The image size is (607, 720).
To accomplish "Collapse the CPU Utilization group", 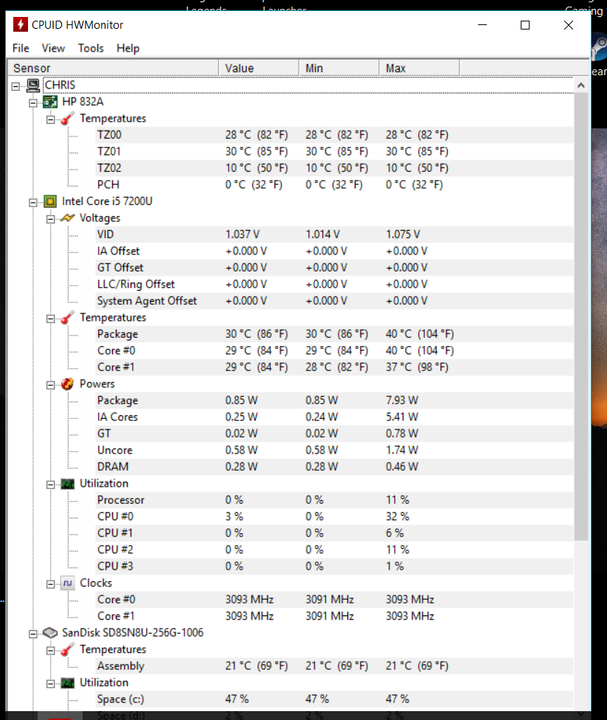I will tap(51, 484).
